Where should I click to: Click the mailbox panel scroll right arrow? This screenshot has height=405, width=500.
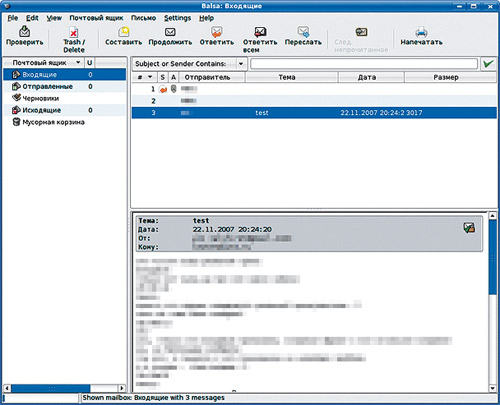[x=122, y=388]
